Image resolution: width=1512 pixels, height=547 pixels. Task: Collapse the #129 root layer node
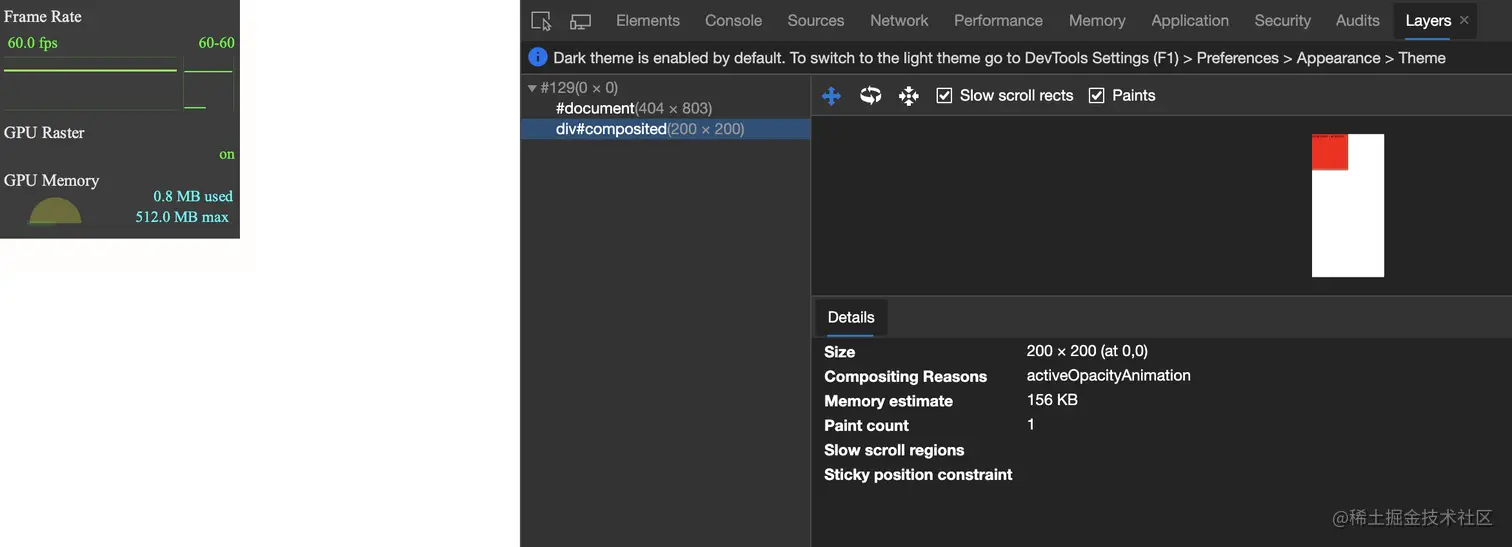(532, 88)
